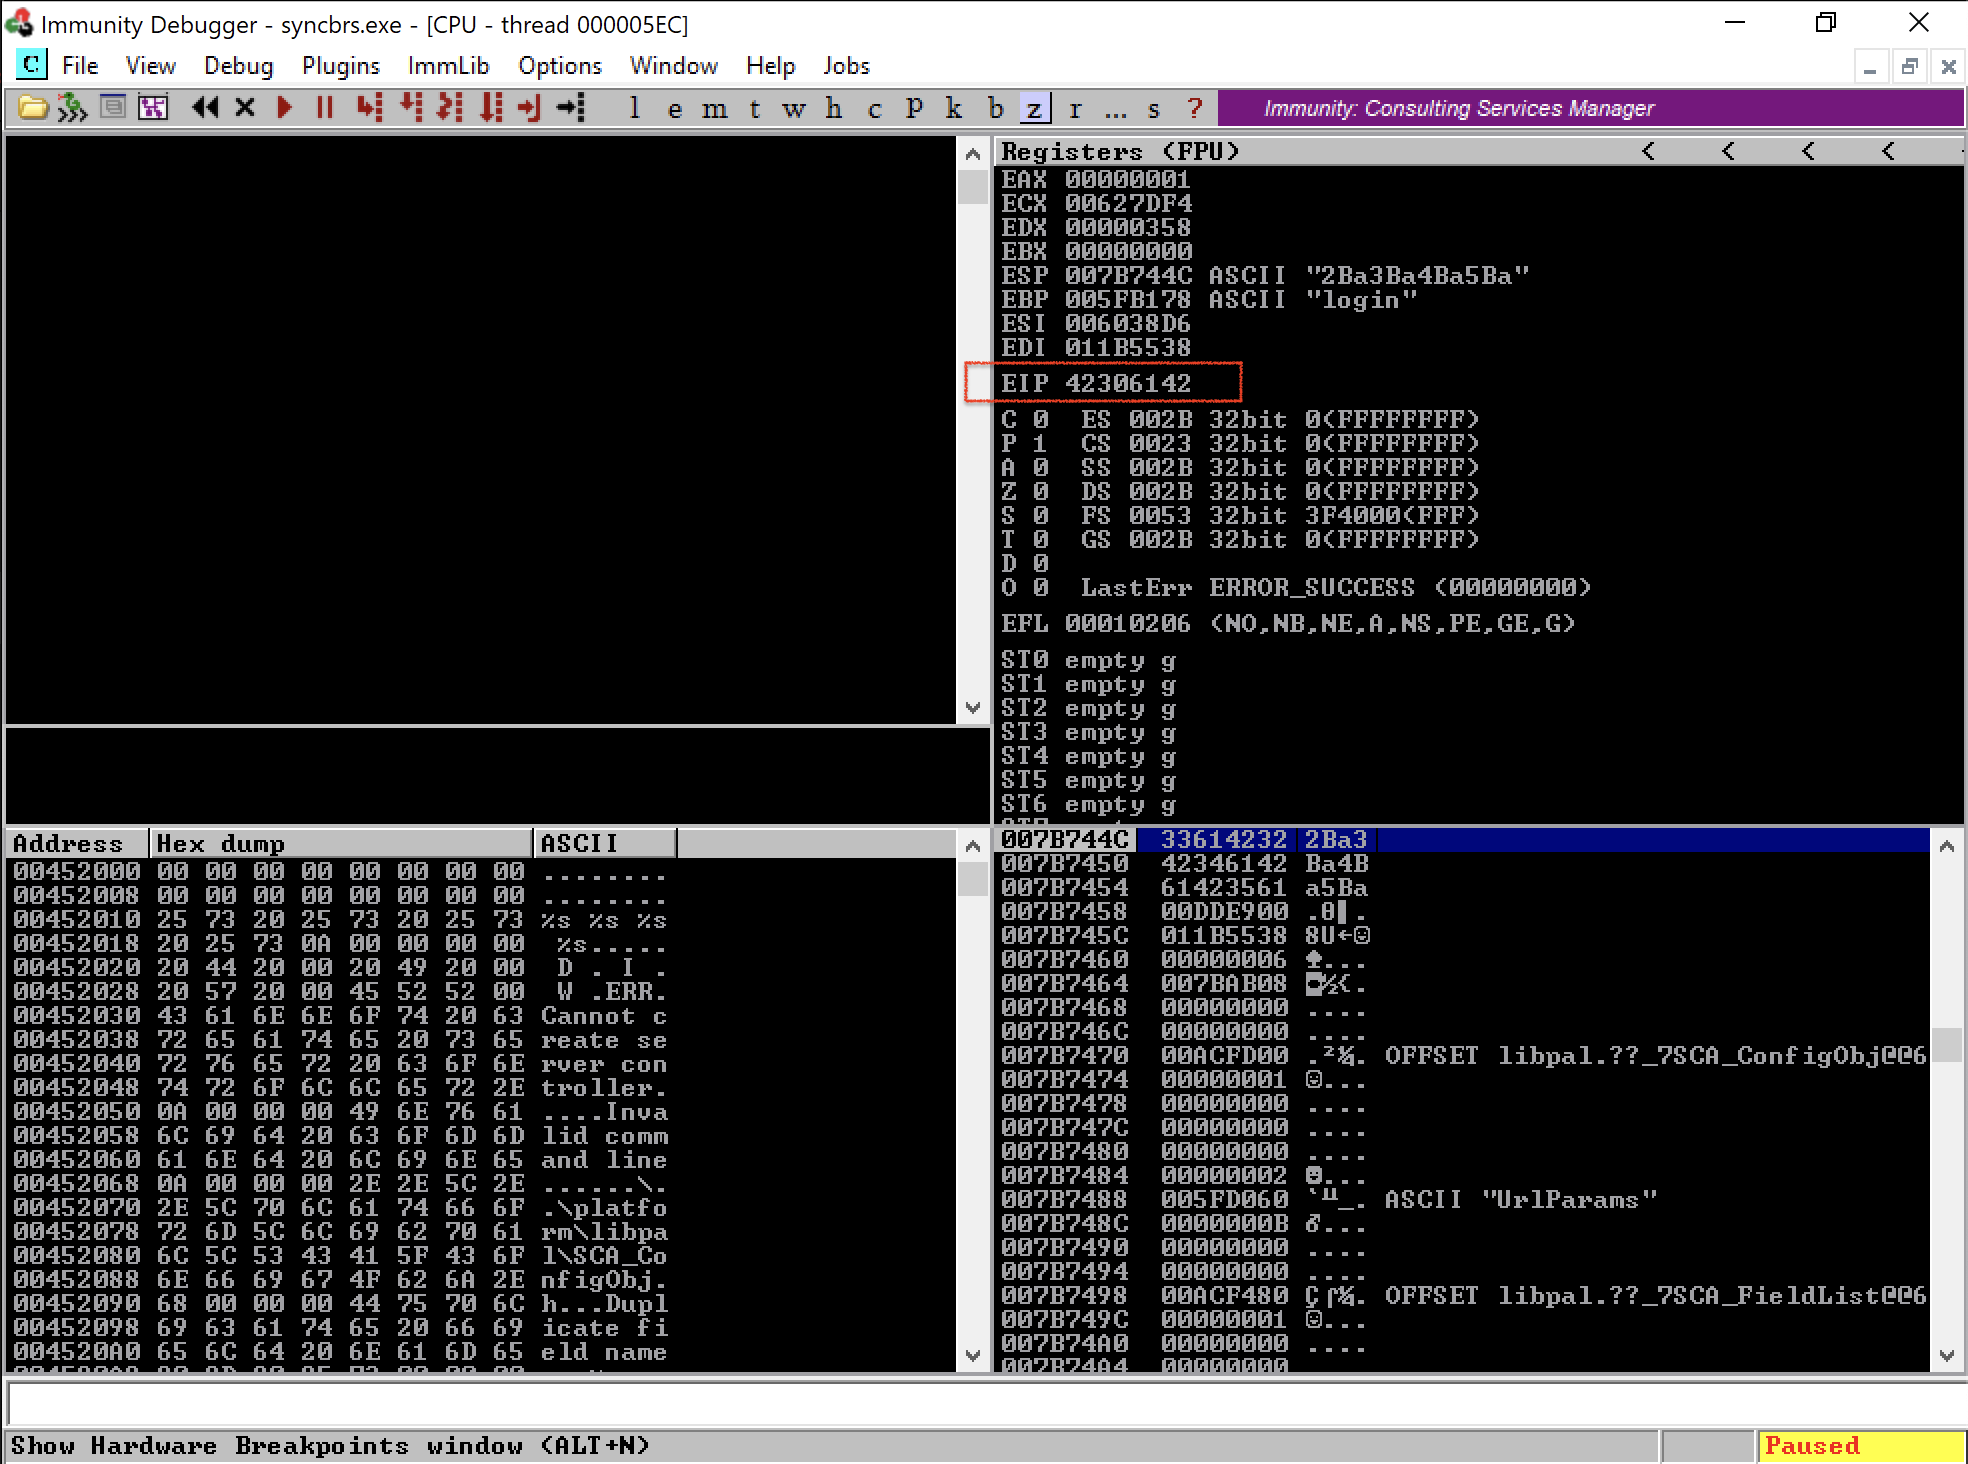Show Memory map via 'm' button

(714, 108)
